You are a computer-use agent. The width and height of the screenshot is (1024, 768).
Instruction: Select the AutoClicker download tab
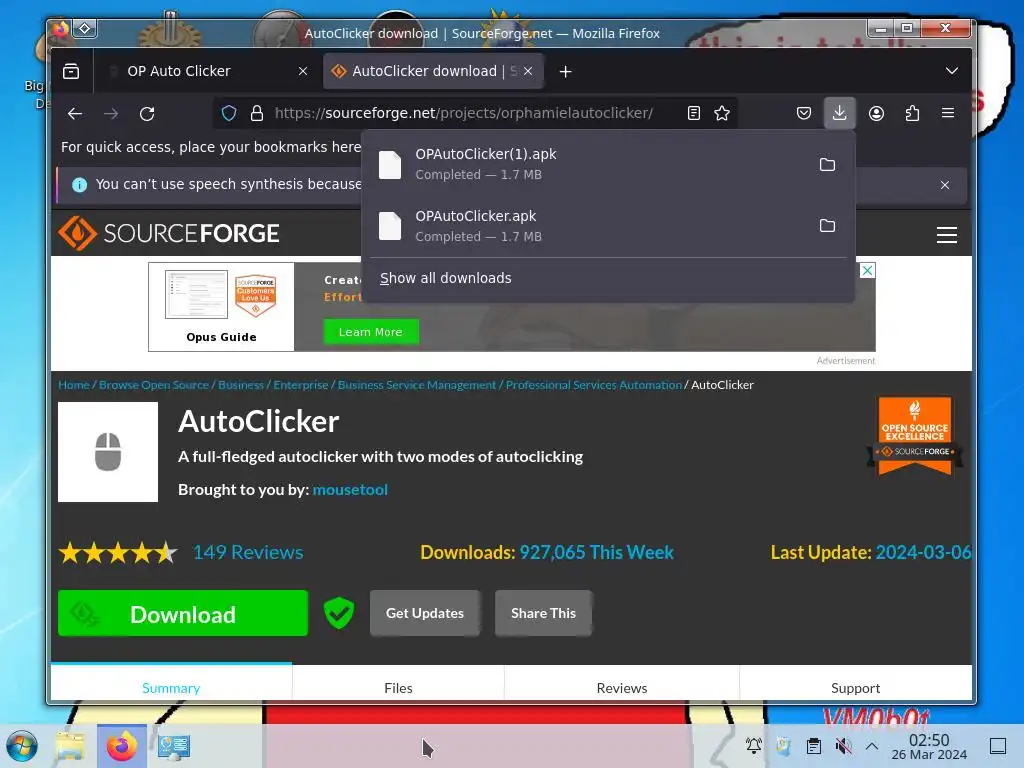[434, 71]
